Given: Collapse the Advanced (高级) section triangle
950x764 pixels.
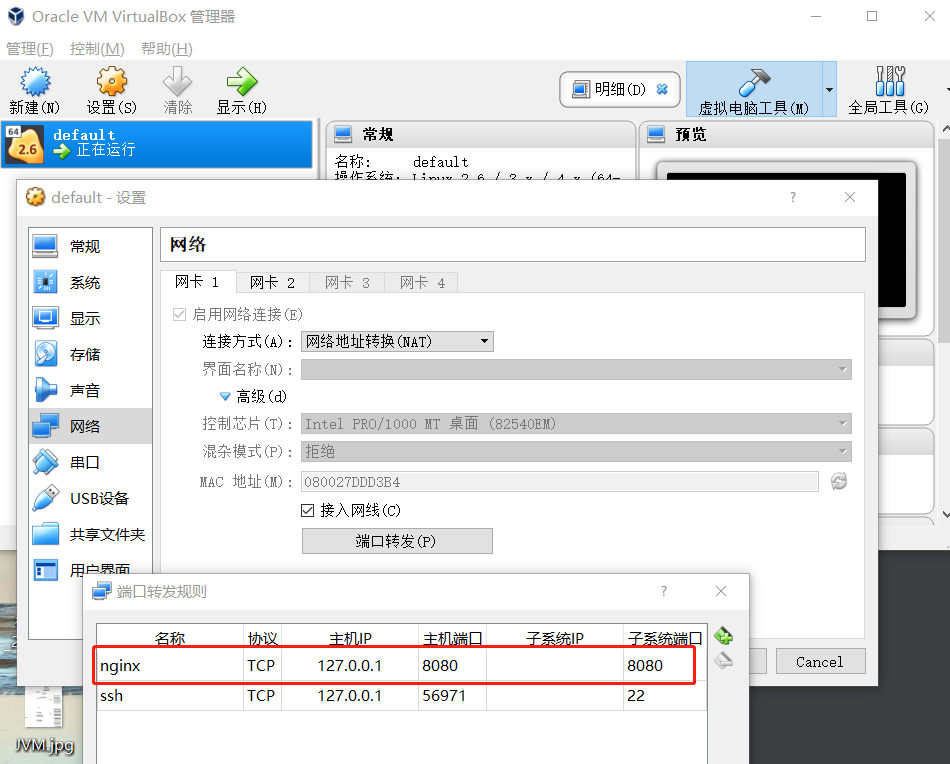Looking at the screenshot, I should [225, 396].
